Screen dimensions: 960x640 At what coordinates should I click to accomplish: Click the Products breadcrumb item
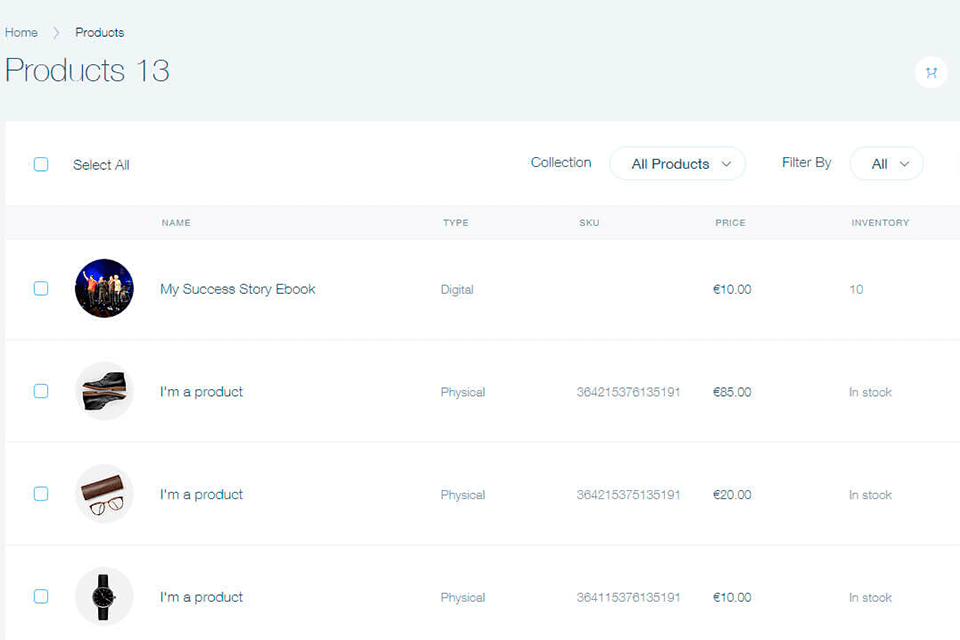point(100,33)
